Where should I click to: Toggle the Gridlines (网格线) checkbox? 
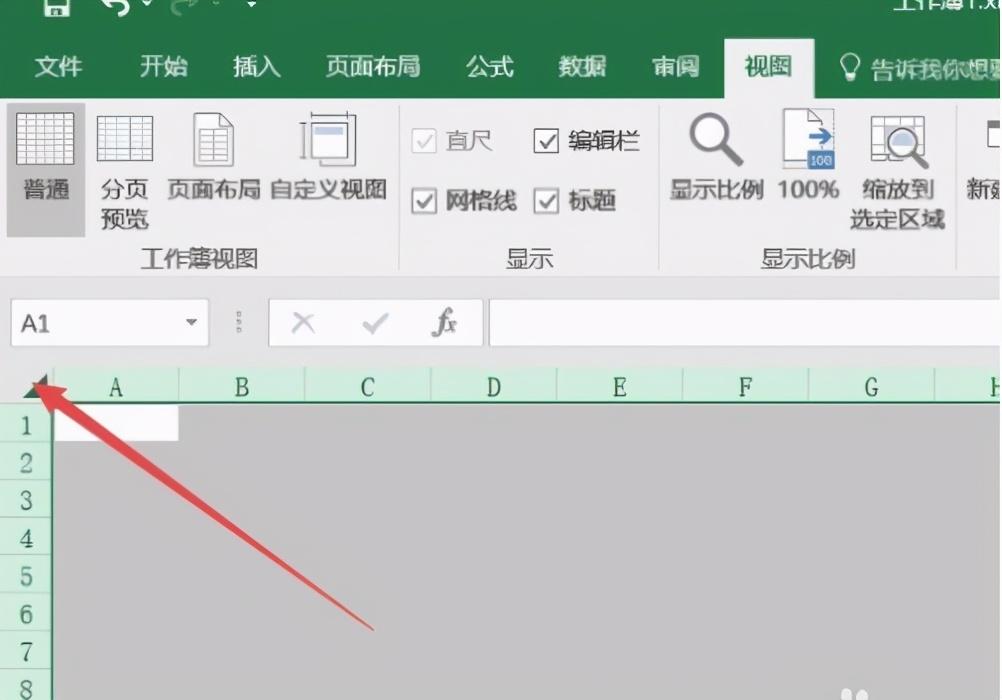coord(424,201)
